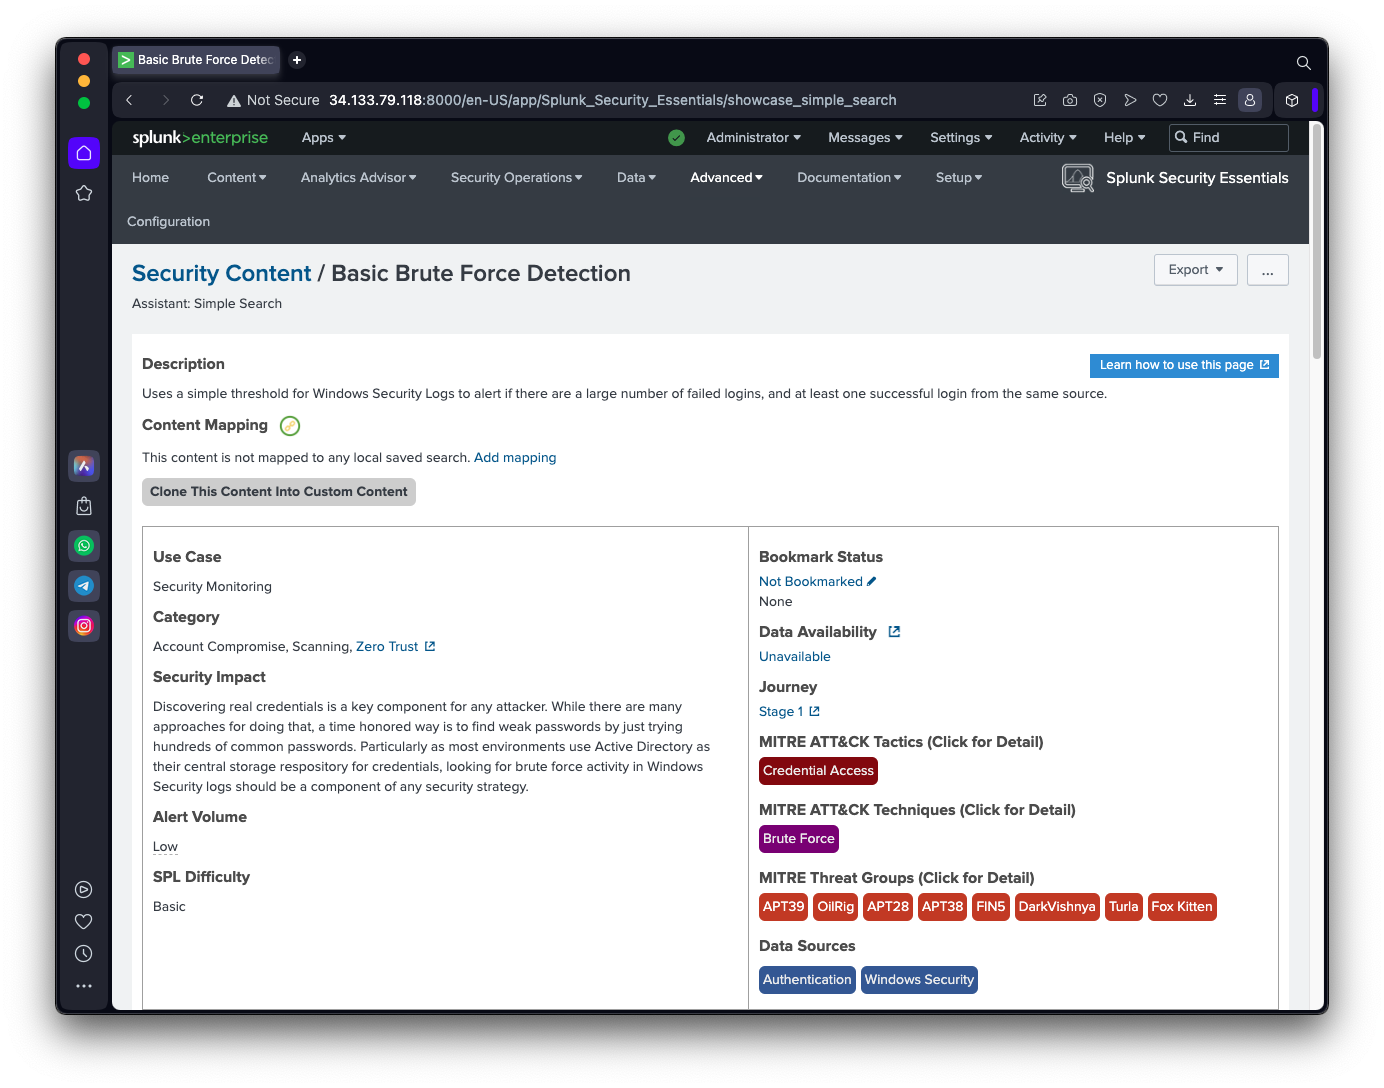The height and width of the screenshot is (1088, 1384).
Task: Open the downloads icon in toolbar
Action: (1190, 100)
